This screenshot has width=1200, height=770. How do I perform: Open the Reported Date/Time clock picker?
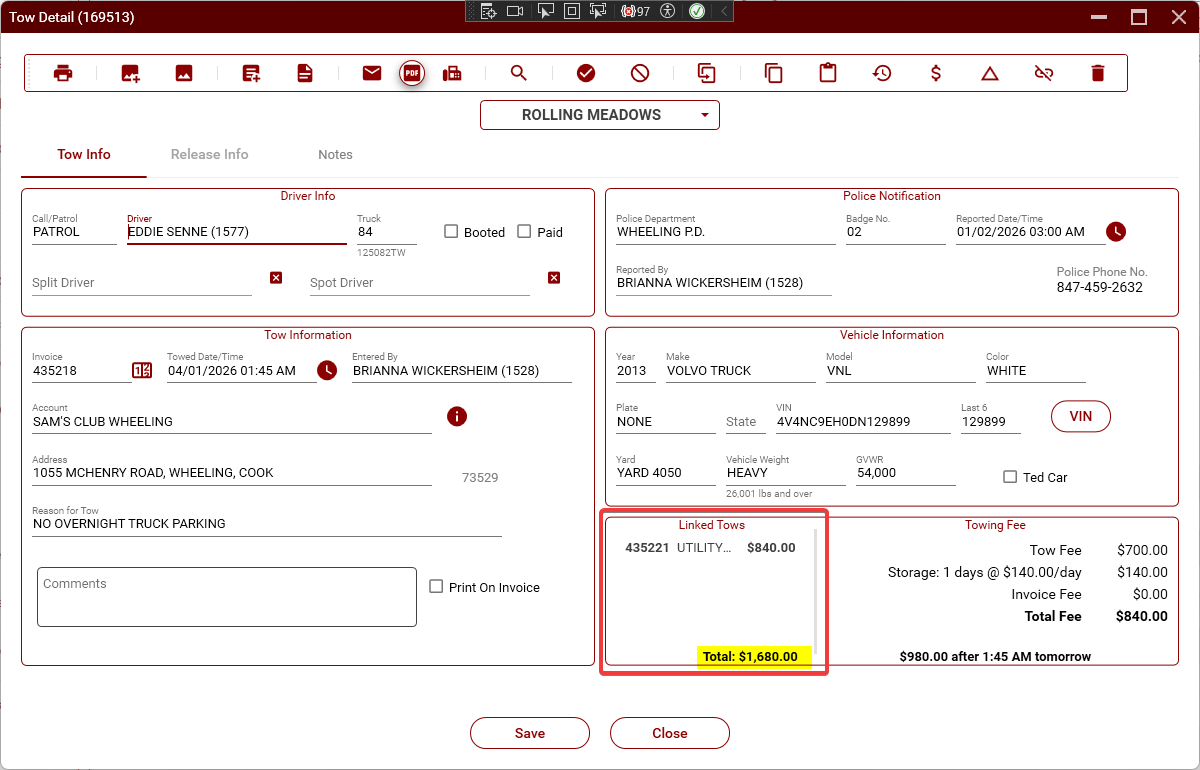point(1116,232)
